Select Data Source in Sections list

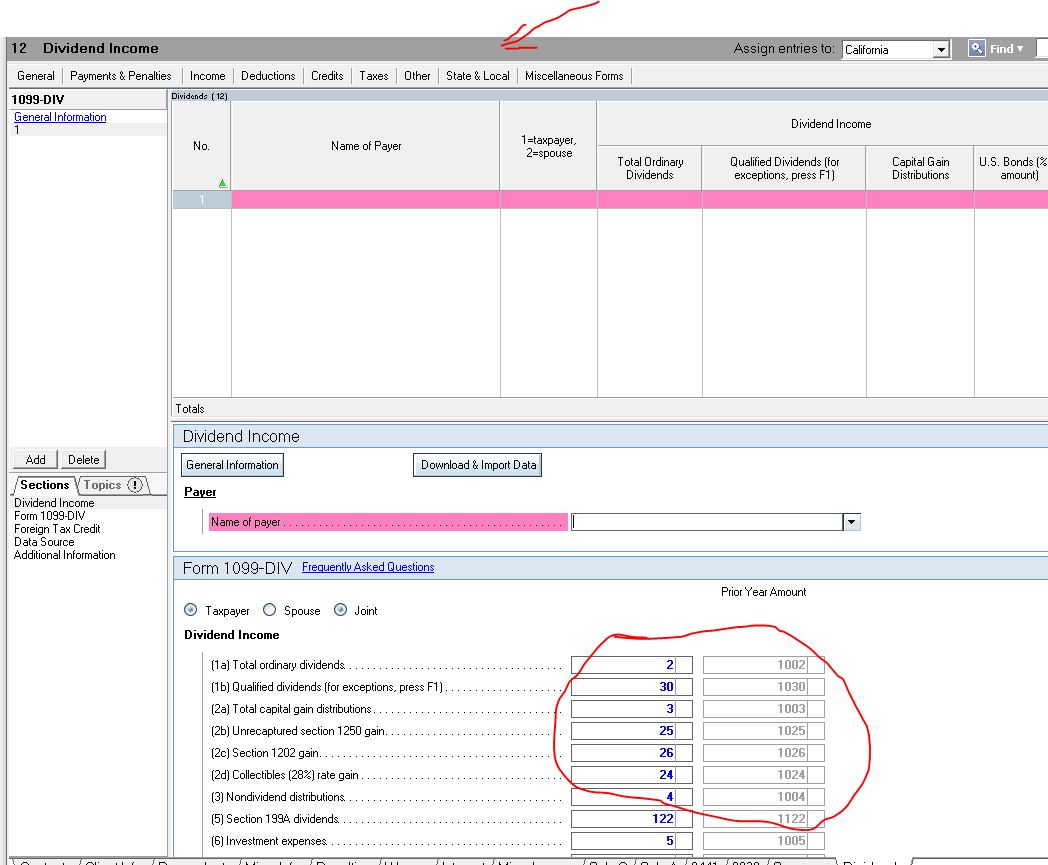point(43,541)
